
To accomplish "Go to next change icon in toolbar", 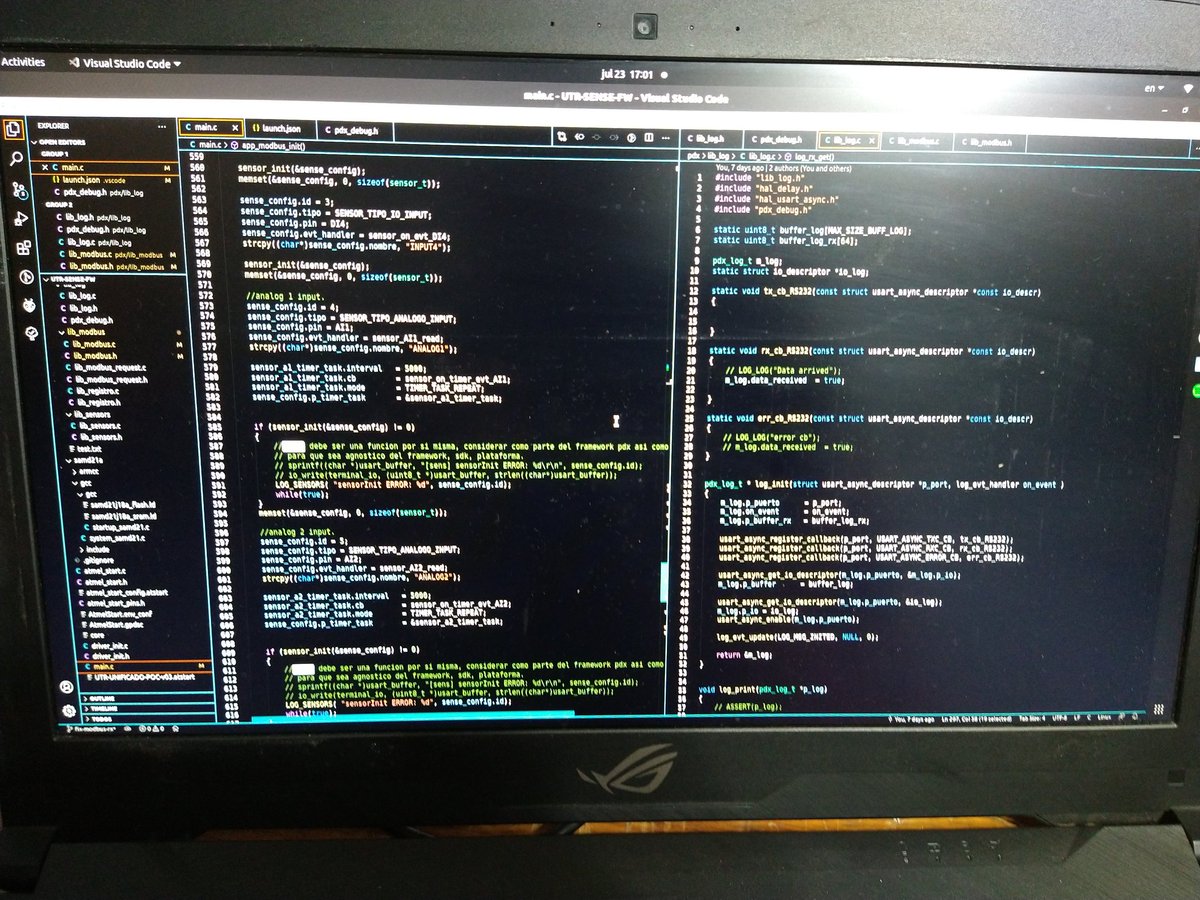I will [x=614, y=137].
